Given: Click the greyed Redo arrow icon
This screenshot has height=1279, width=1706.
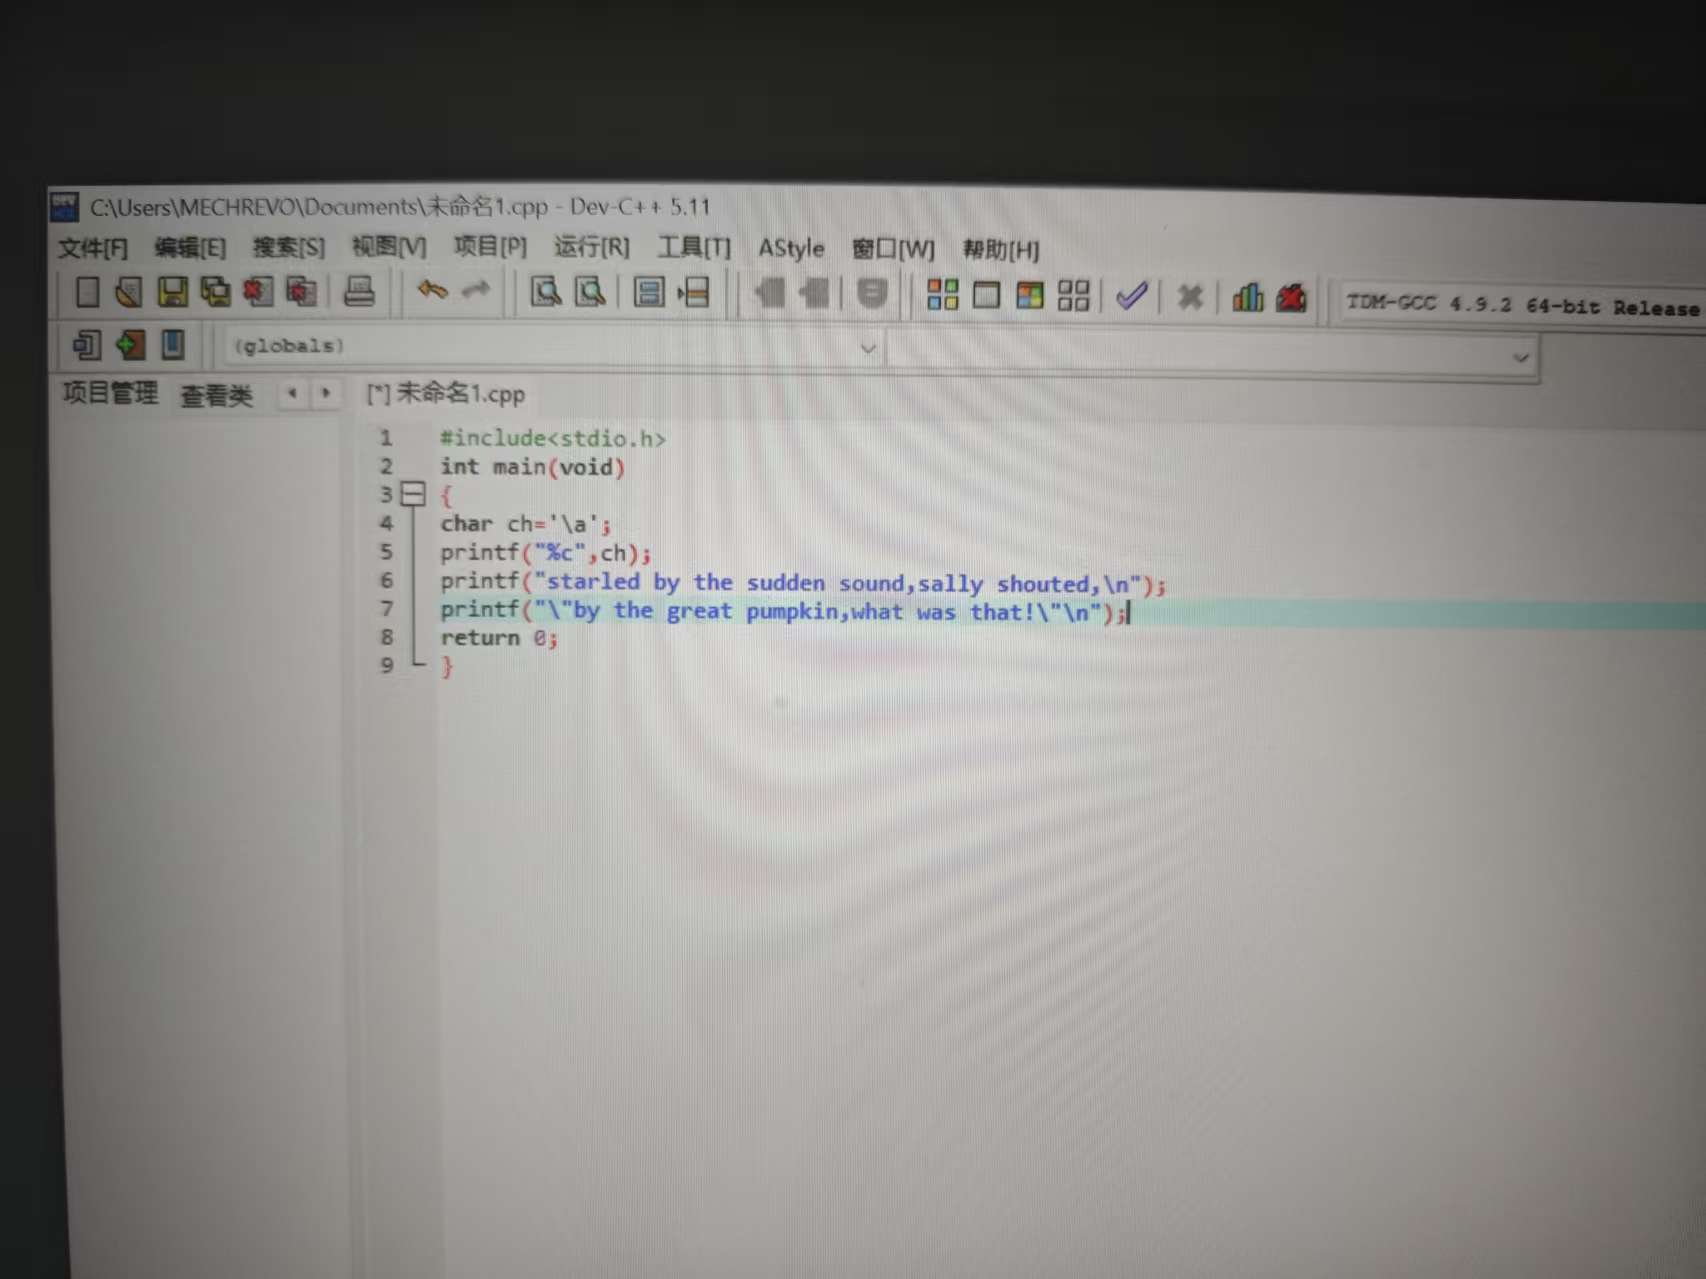Looking at the screenshot, I should 475,291.
